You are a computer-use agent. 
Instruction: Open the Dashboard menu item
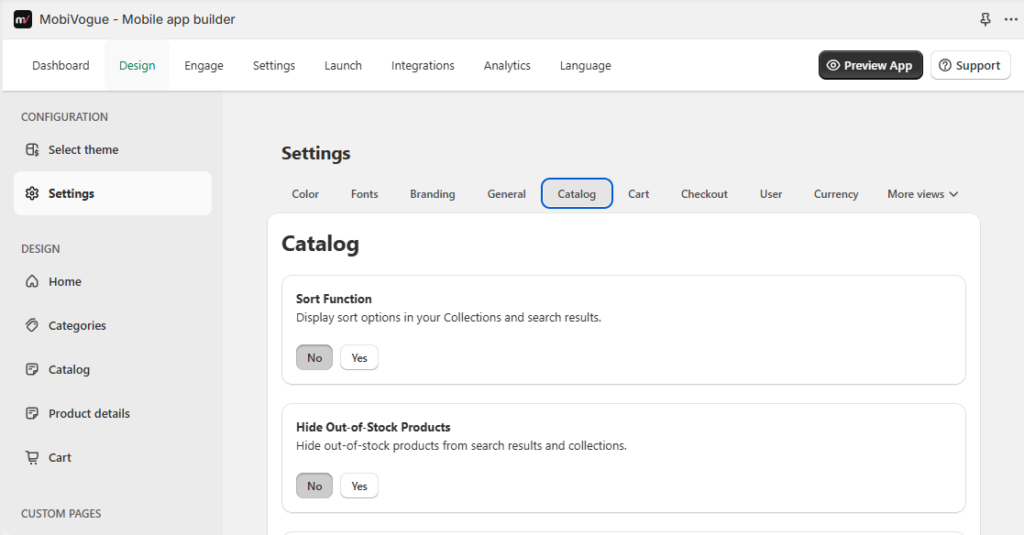pyautogui.click(x=61, y=65)
